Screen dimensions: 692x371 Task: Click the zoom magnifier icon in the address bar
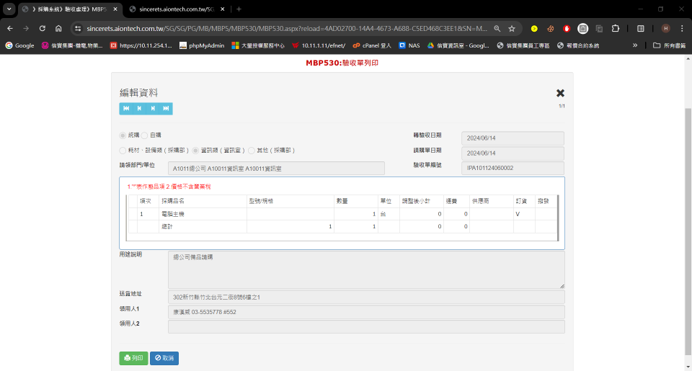tap(497, 28)
